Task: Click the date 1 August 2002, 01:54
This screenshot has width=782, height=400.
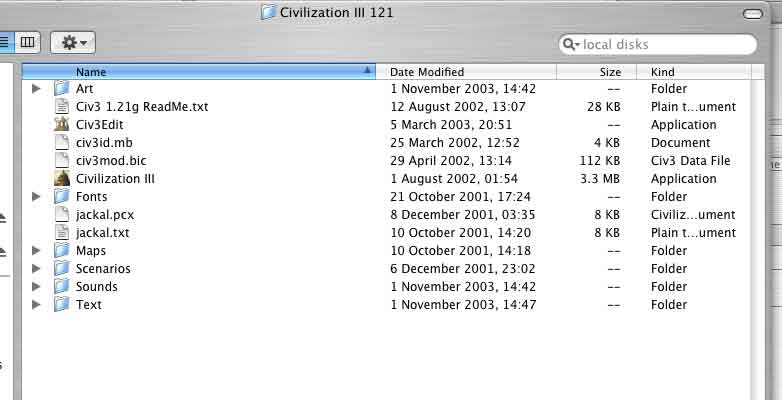Action: click(x=454, y=178)
